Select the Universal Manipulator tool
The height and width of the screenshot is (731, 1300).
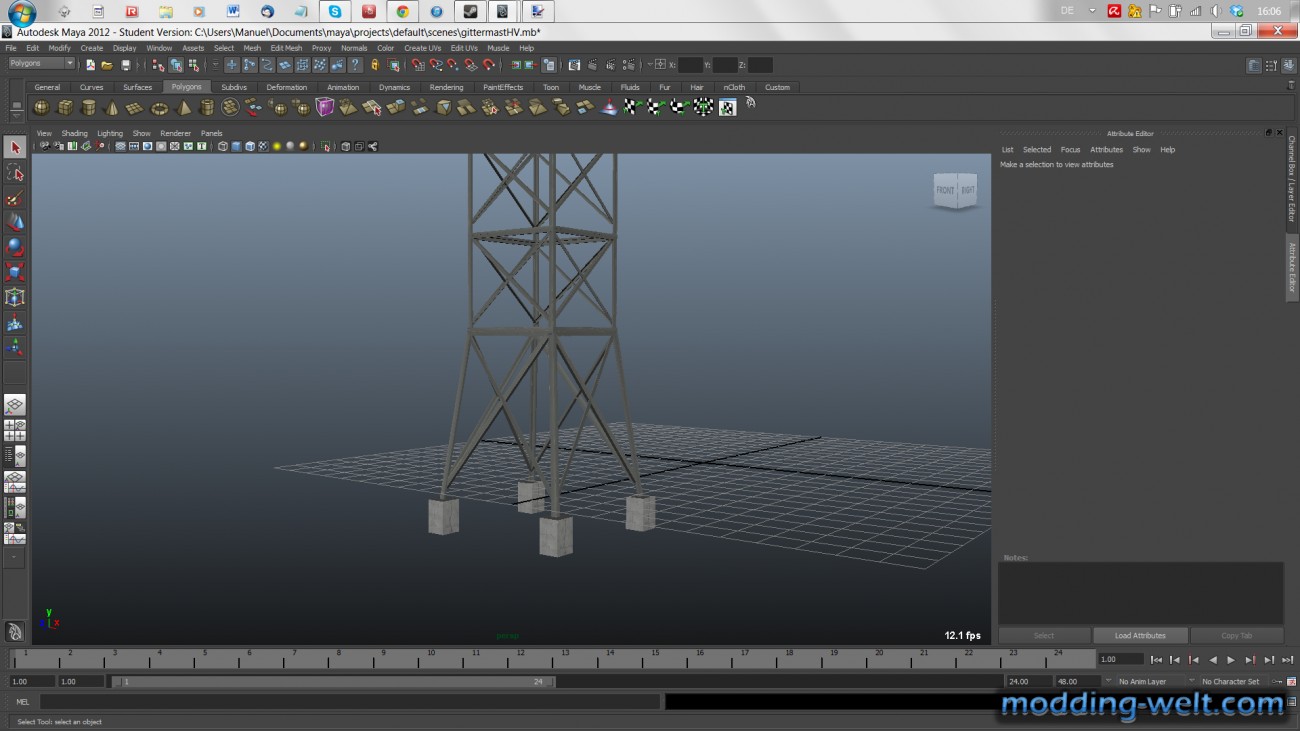pyautogui.click(x=15, y=297)
